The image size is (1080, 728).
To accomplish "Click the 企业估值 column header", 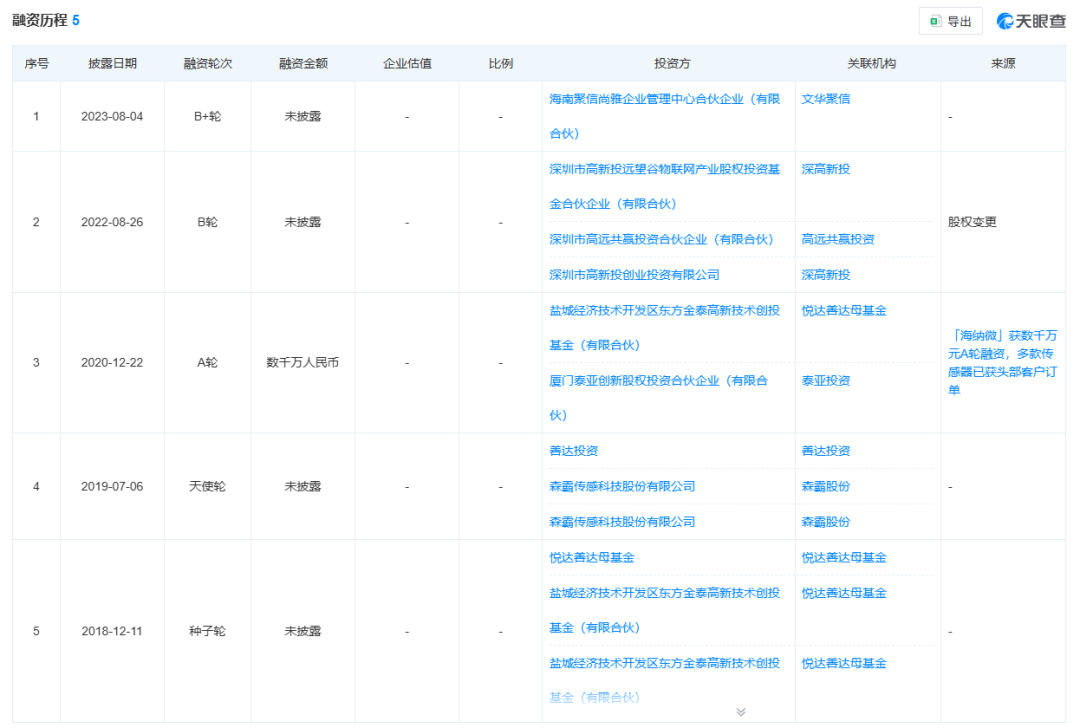I will point(407,63).
